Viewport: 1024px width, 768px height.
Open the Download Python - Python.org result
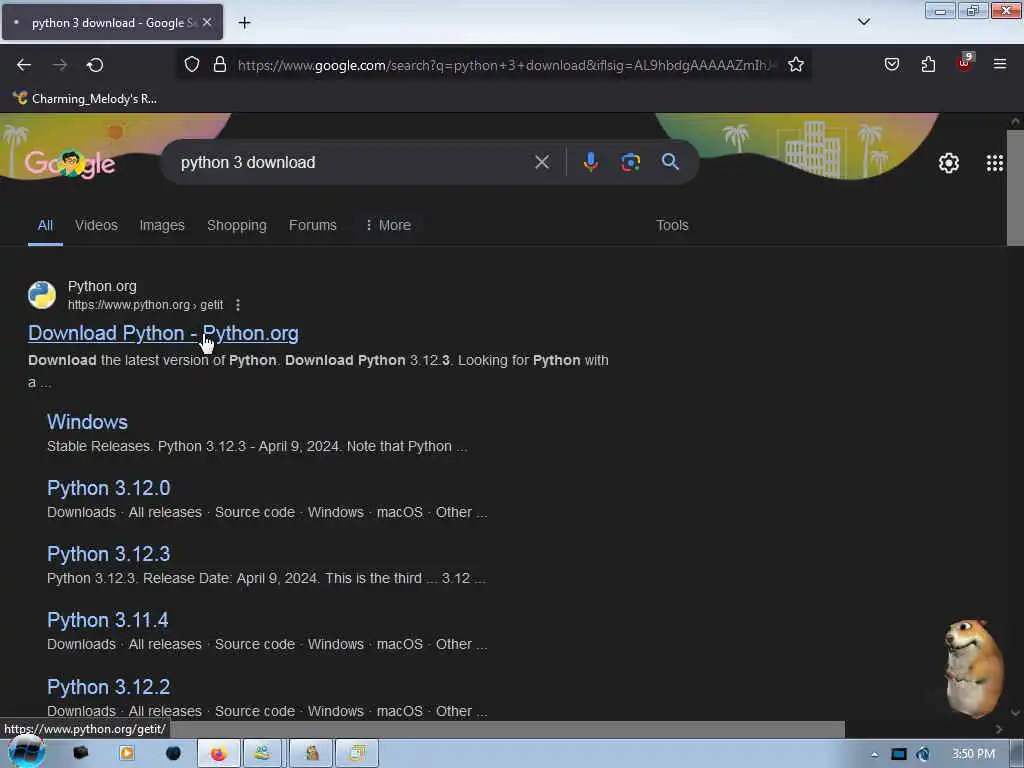pyautogui.click(x=163, y=333)
